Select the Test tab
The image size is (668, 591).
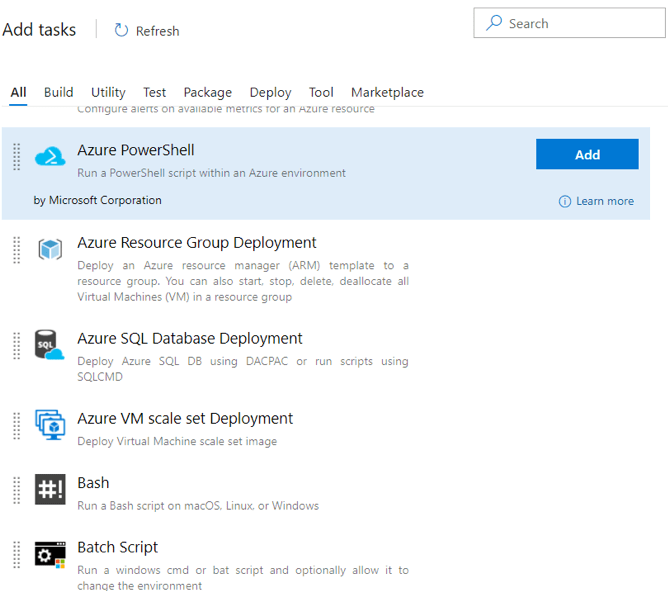click(x=154, y=92)
